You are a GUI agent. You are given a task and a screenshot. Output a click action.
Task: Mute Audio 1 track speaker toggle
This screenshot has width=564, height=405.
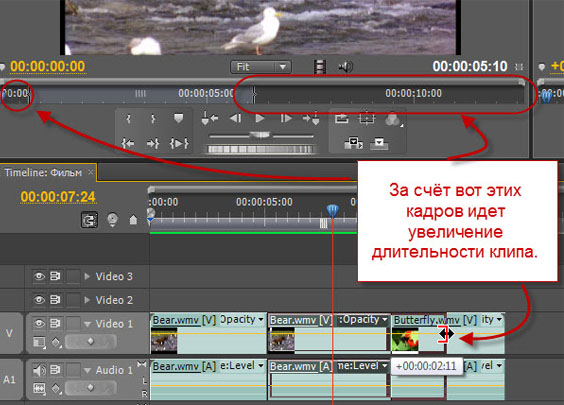pyautogui.click(x=39, y=370)
